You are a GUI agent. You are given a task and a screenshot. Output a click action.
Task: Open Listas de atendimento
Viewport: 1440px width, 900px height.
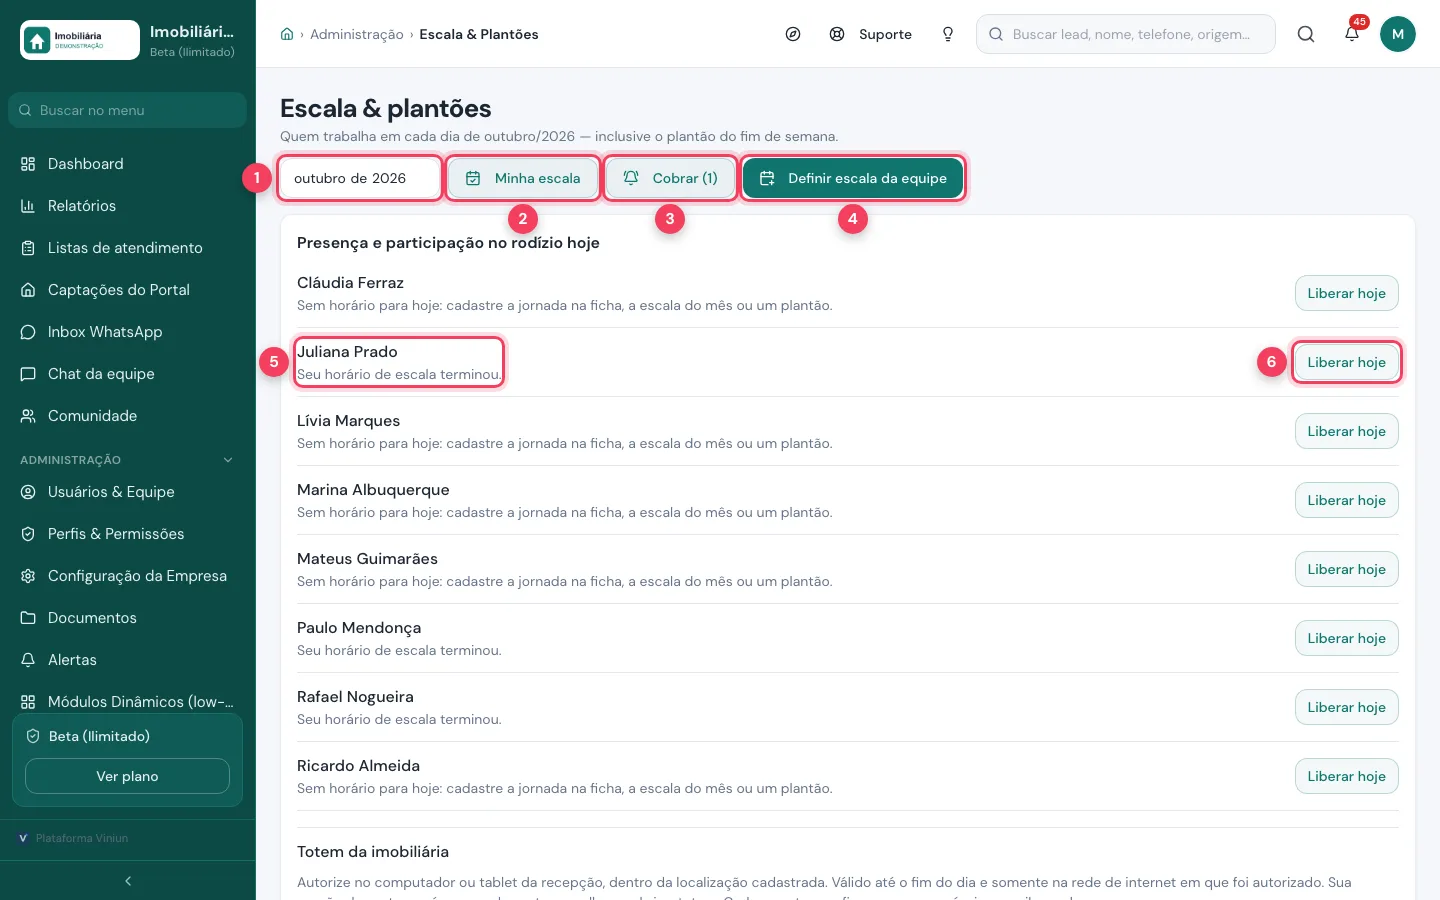tap(127, 248)
